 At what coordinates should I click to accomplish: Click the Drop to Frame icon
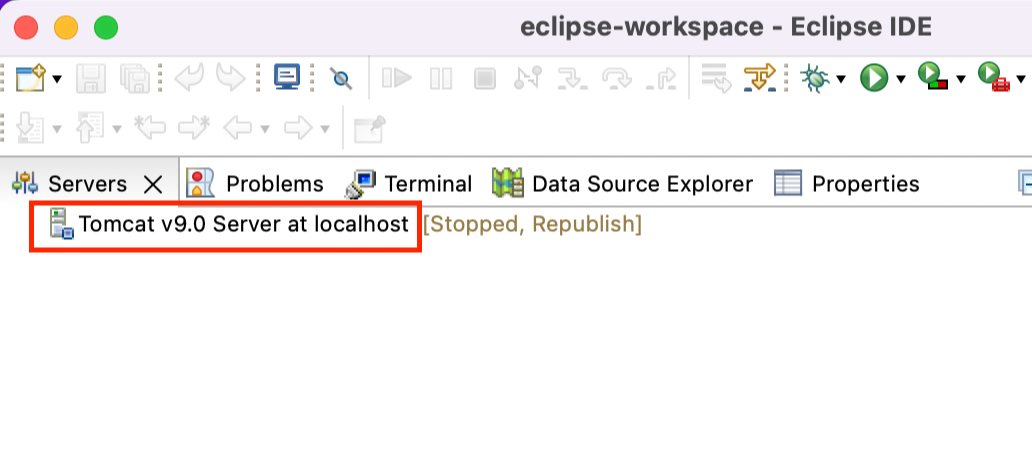click(716, 78)
